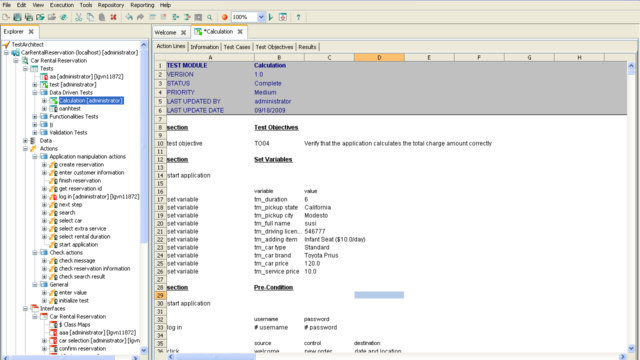
Task: Switch to the Test Cases tab
Action: (237, 47)
